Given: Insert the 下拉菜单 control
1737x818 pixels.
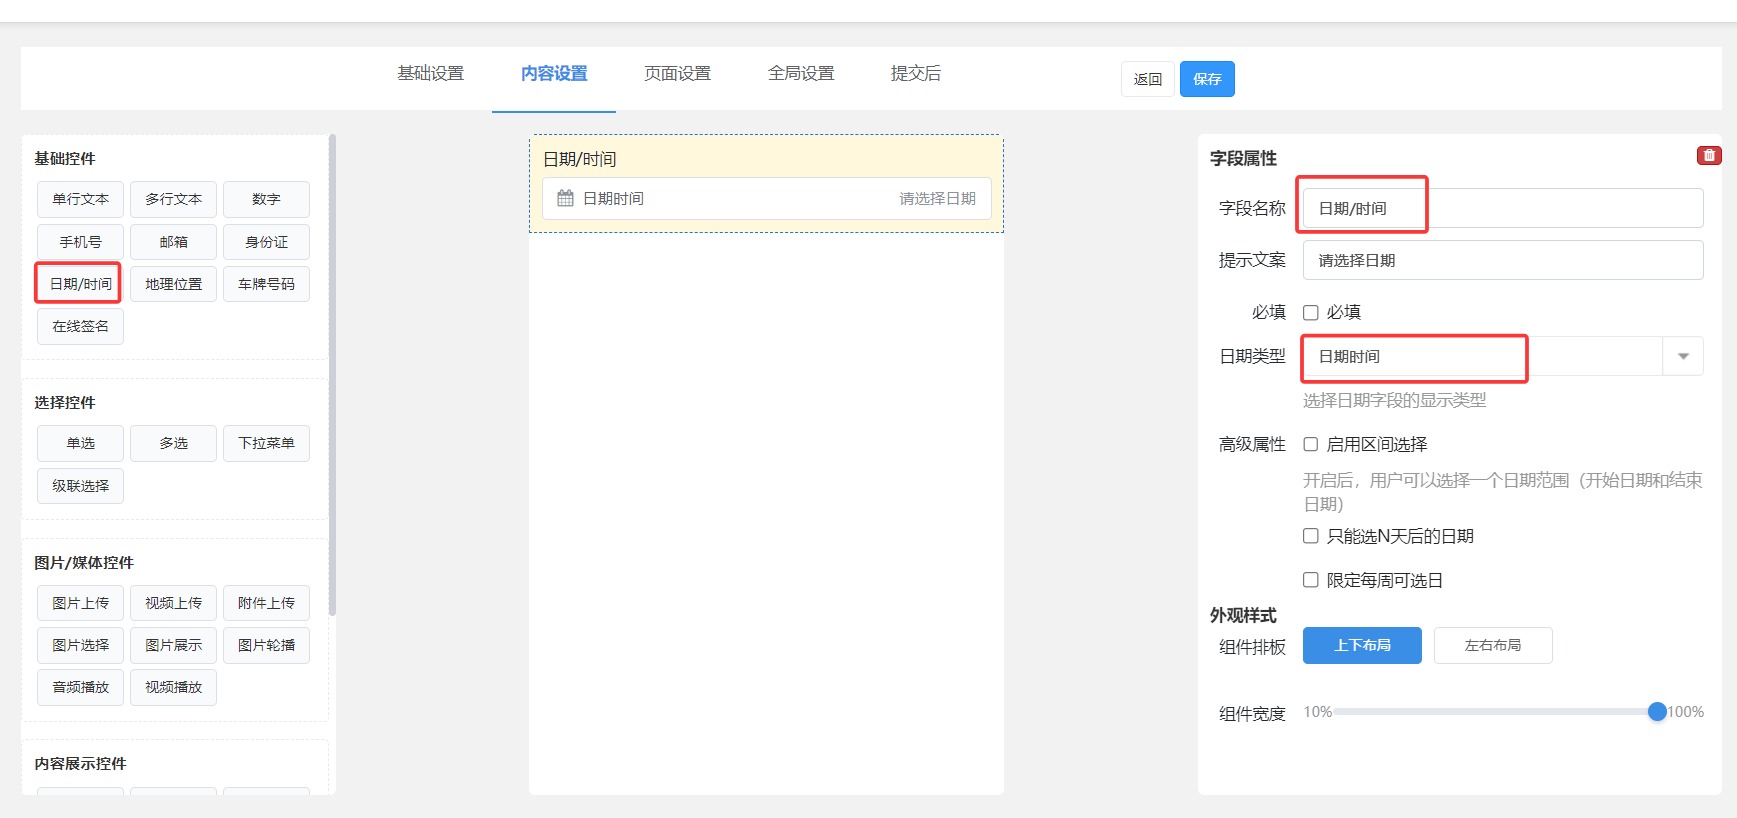Looking at the screenshot, I should pyautogui.click(x=266, y=443).
